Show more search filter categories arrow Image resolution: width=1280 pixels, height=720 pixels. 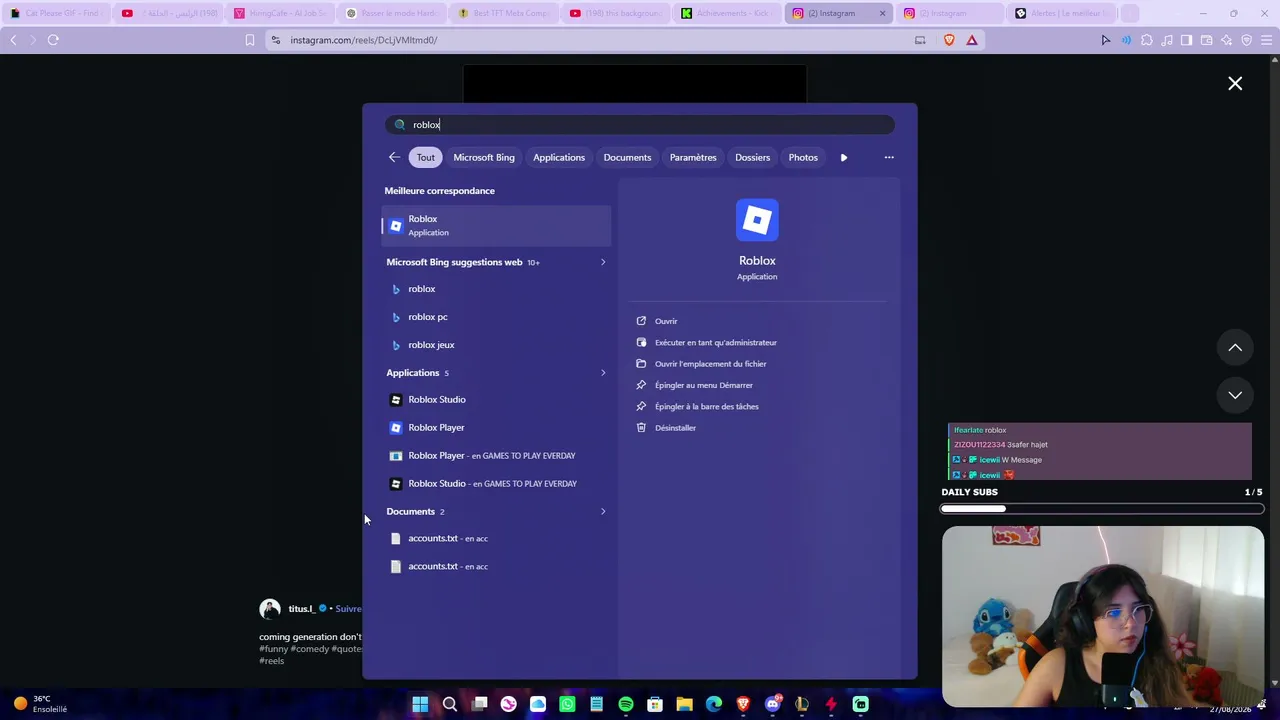(x=844, y=157)
